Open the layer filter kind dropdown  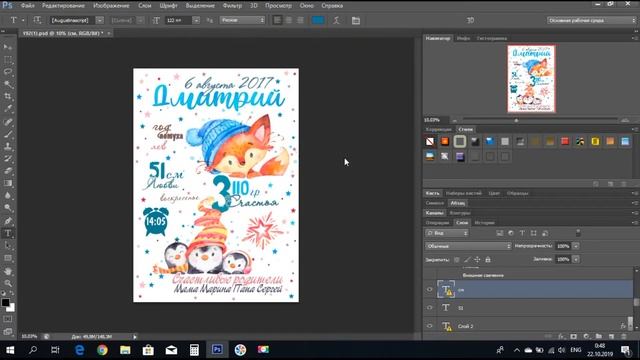pyautogui.click(x=447, y=233)
